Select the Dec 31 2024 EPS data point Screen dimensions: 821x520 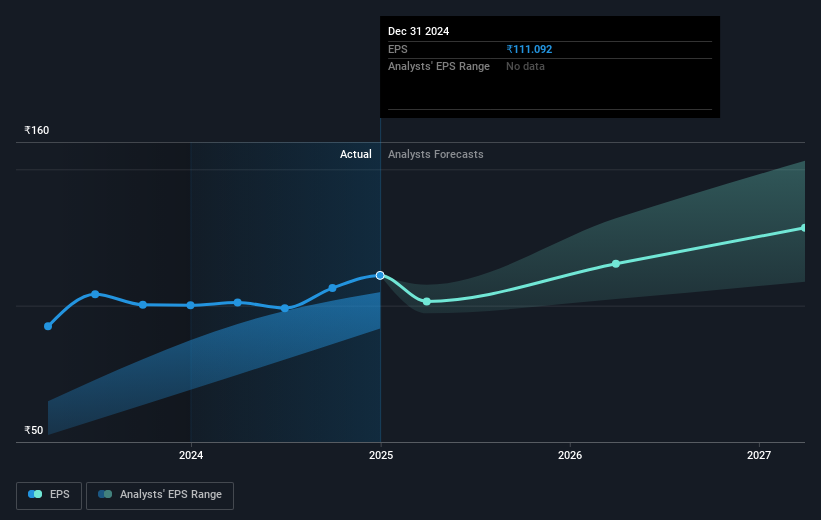click(380, 275)
